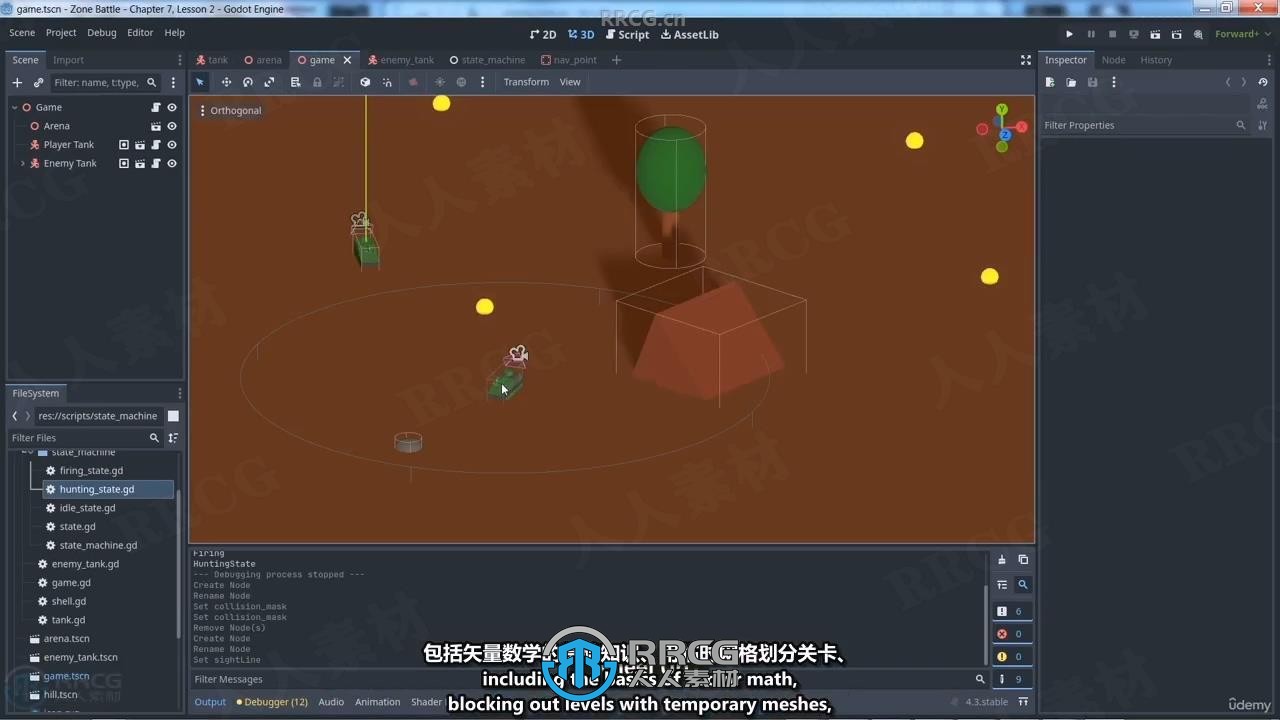Click Run Specific Scene icon
This screenshot has width=1280, height=720.
1176,34
